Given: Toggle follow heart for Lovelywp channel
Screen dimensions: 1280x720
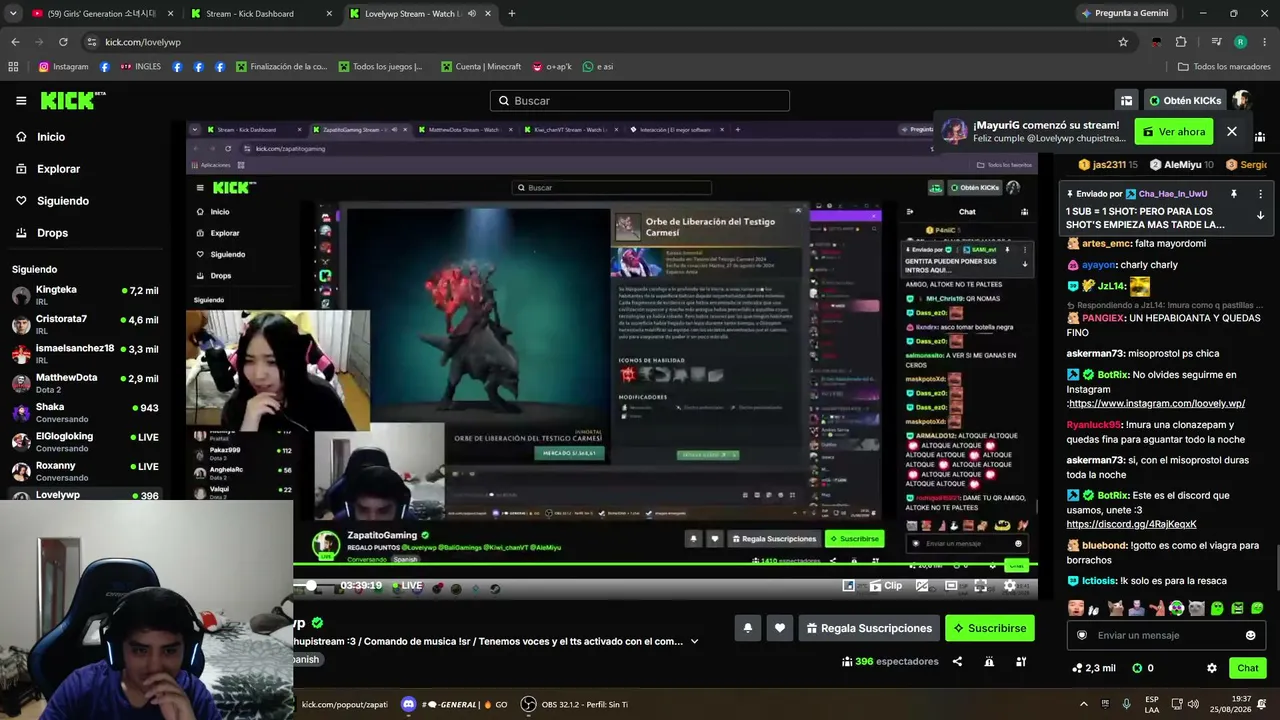Looking at the screenshot, I should tap(780, 628).
